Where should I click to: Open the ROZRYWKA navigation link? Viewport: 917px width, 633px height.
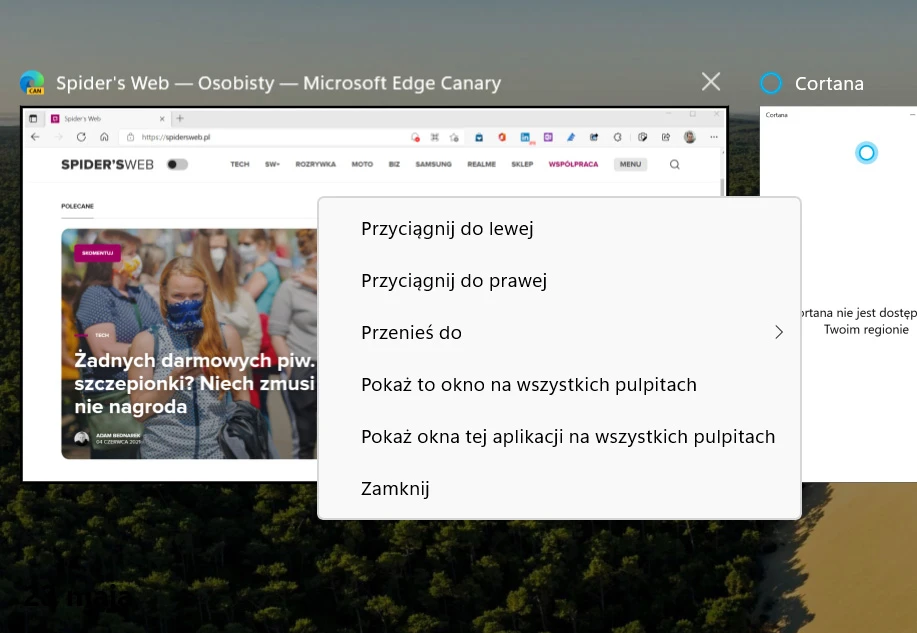(x=316, y=164)
